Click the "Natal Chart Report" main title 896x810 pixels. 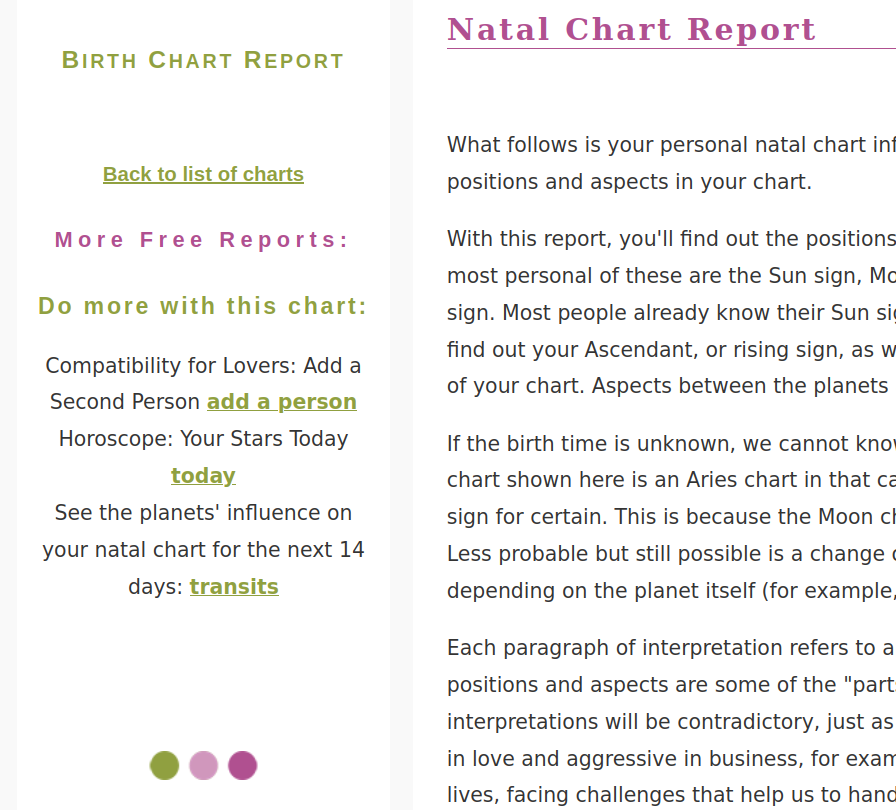click(631, 29)
